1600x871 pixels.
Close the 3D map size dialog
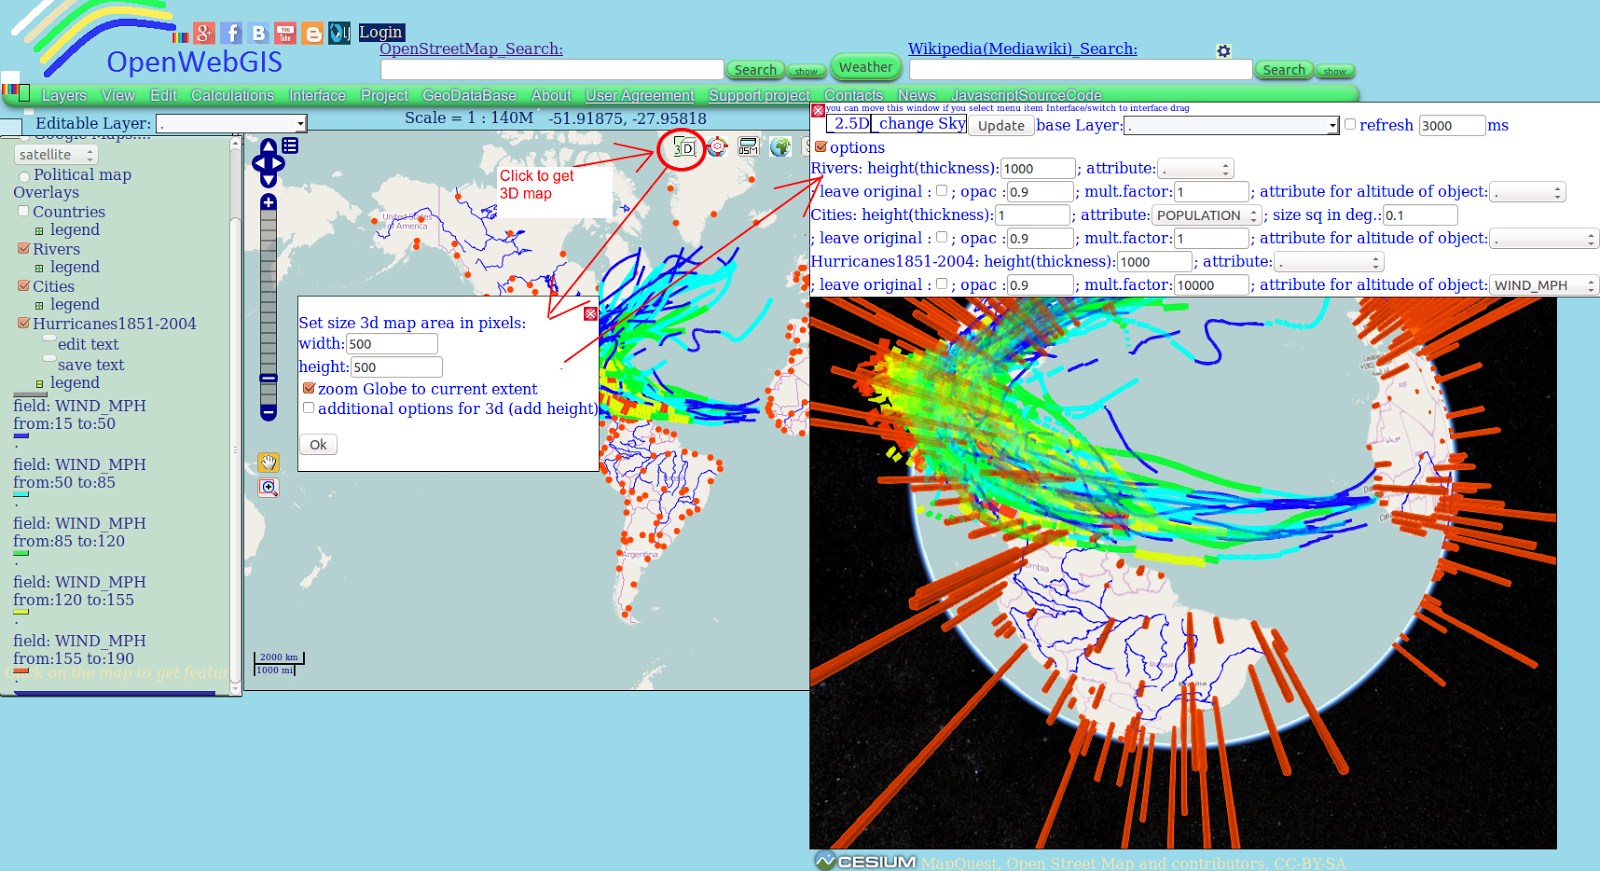pos(590,314)
